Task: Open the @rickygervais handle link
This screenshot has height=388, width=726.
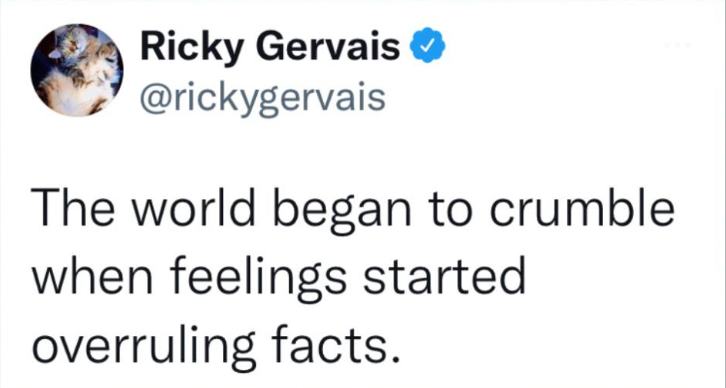Action: coord(263,100)
